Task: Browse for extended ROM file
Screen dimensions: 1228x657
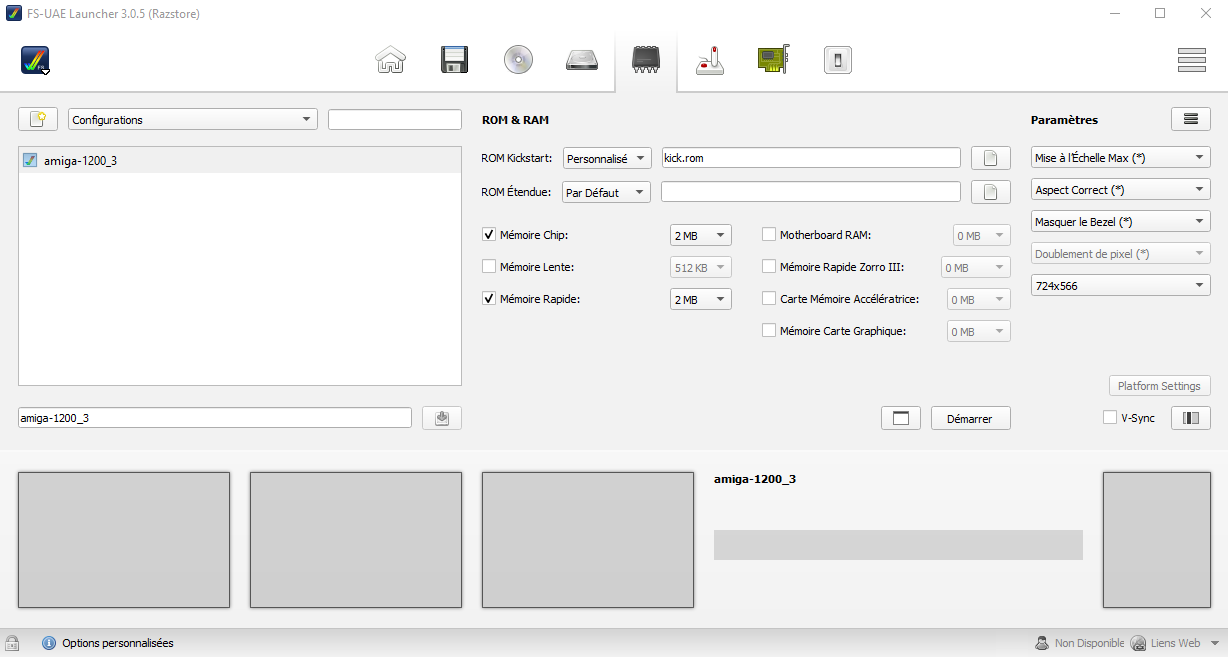Action: pyautogui.click(x=990, y=192)
